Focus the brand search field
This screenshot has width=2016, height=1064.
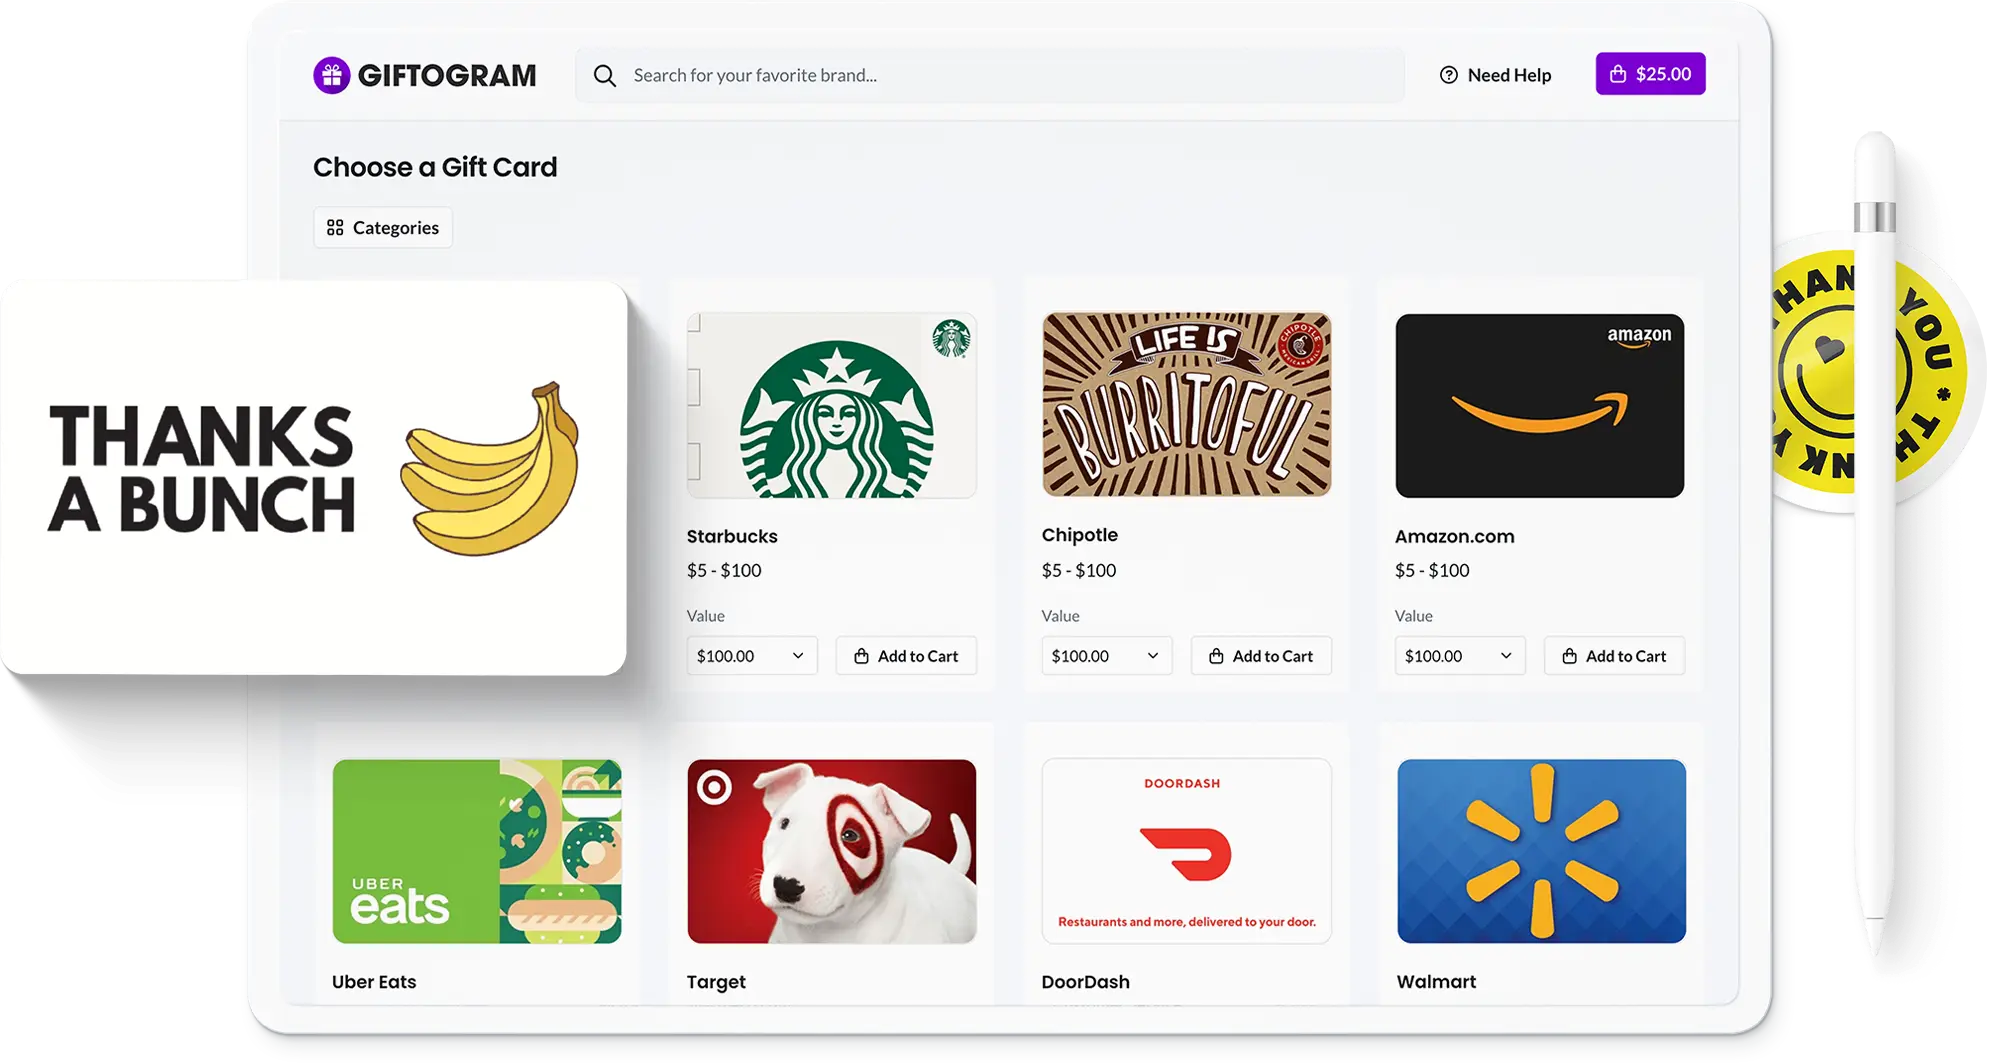[x=990, y=76]
